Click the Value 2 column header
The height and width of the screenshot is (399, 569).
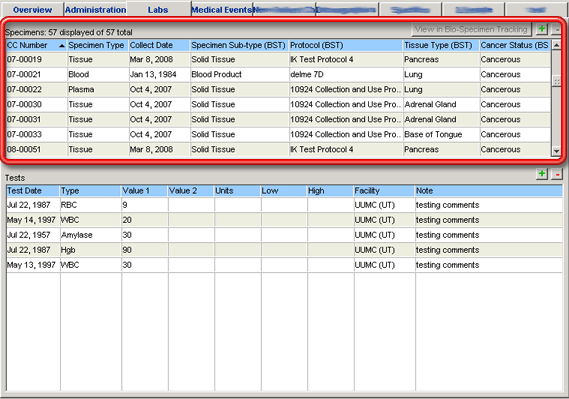[x=191, y=191]
